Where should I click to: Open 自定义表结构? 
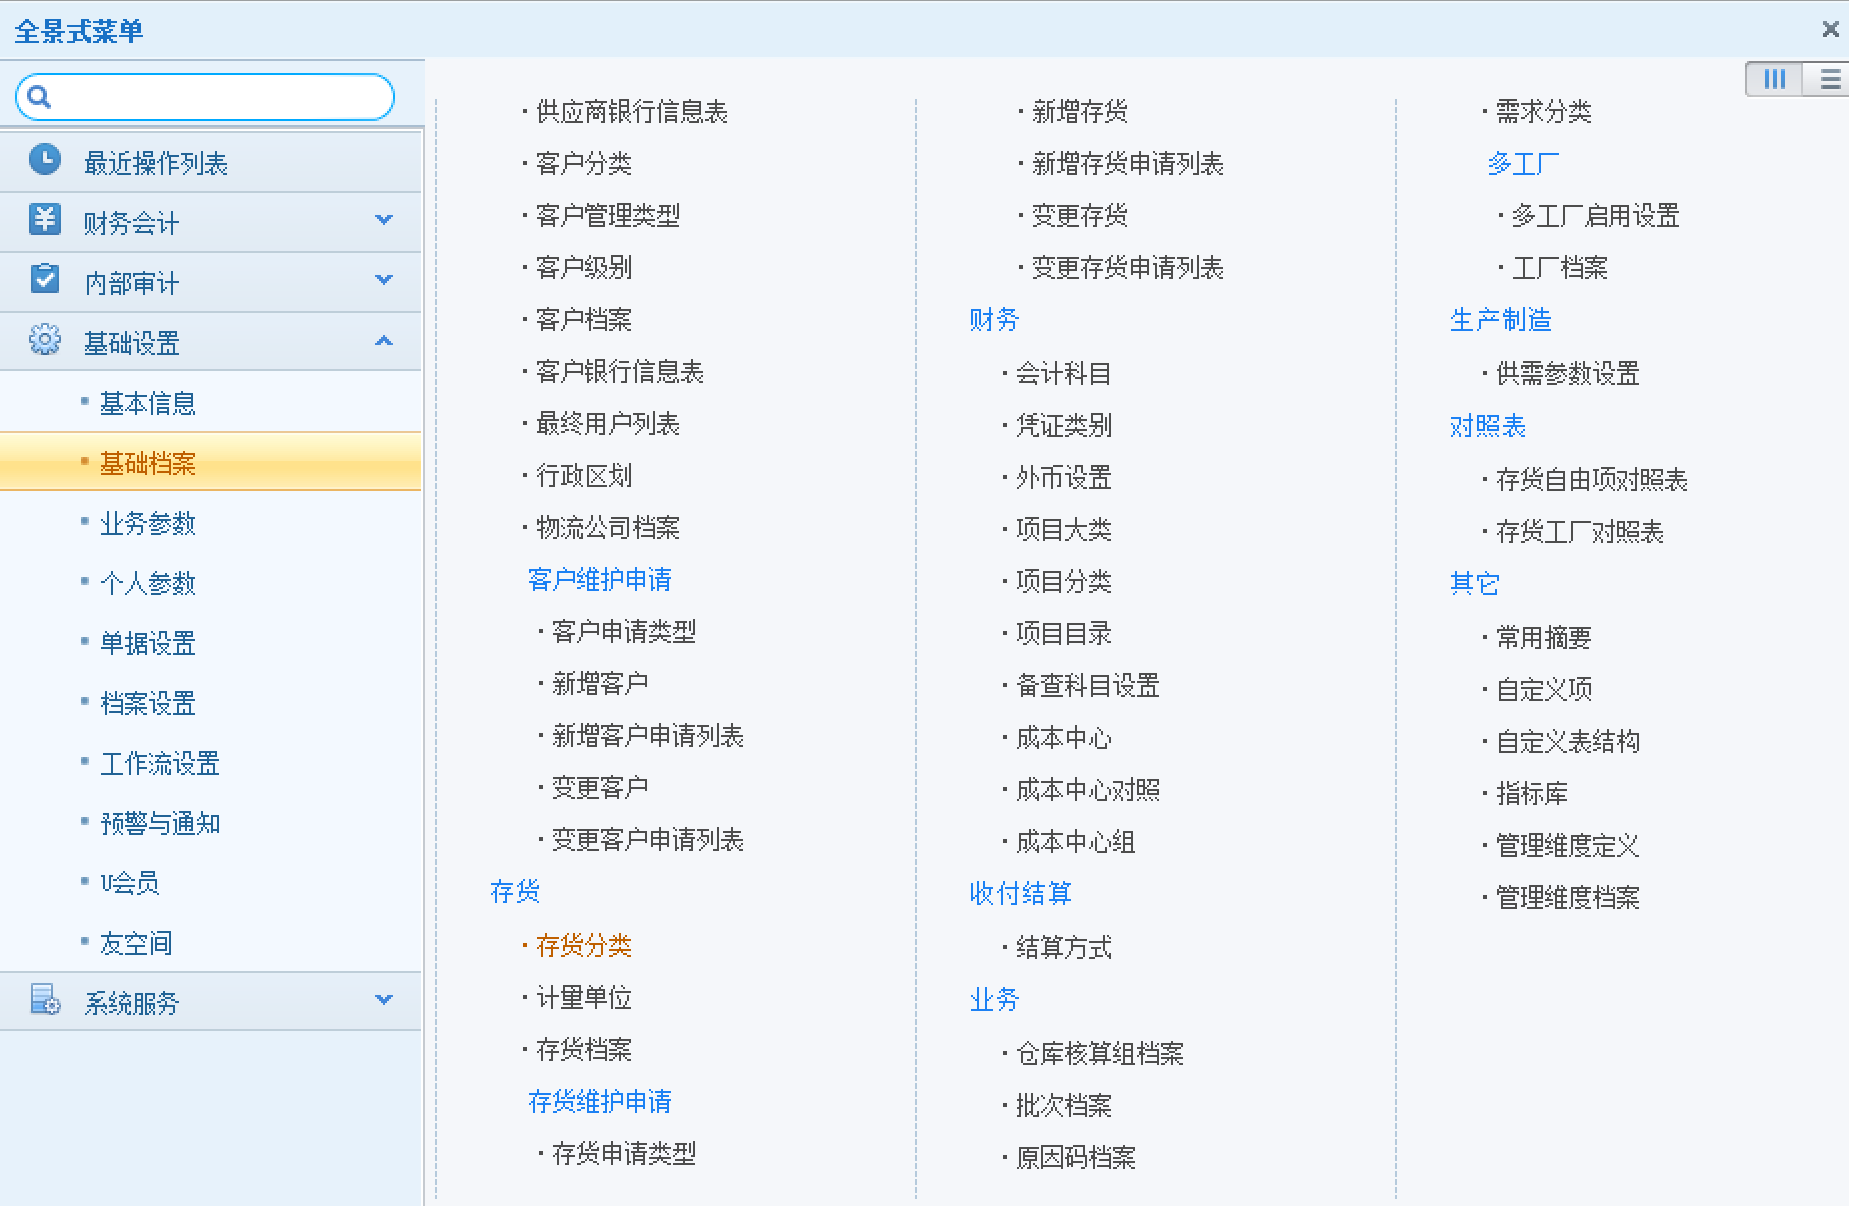click(1568, 741)
